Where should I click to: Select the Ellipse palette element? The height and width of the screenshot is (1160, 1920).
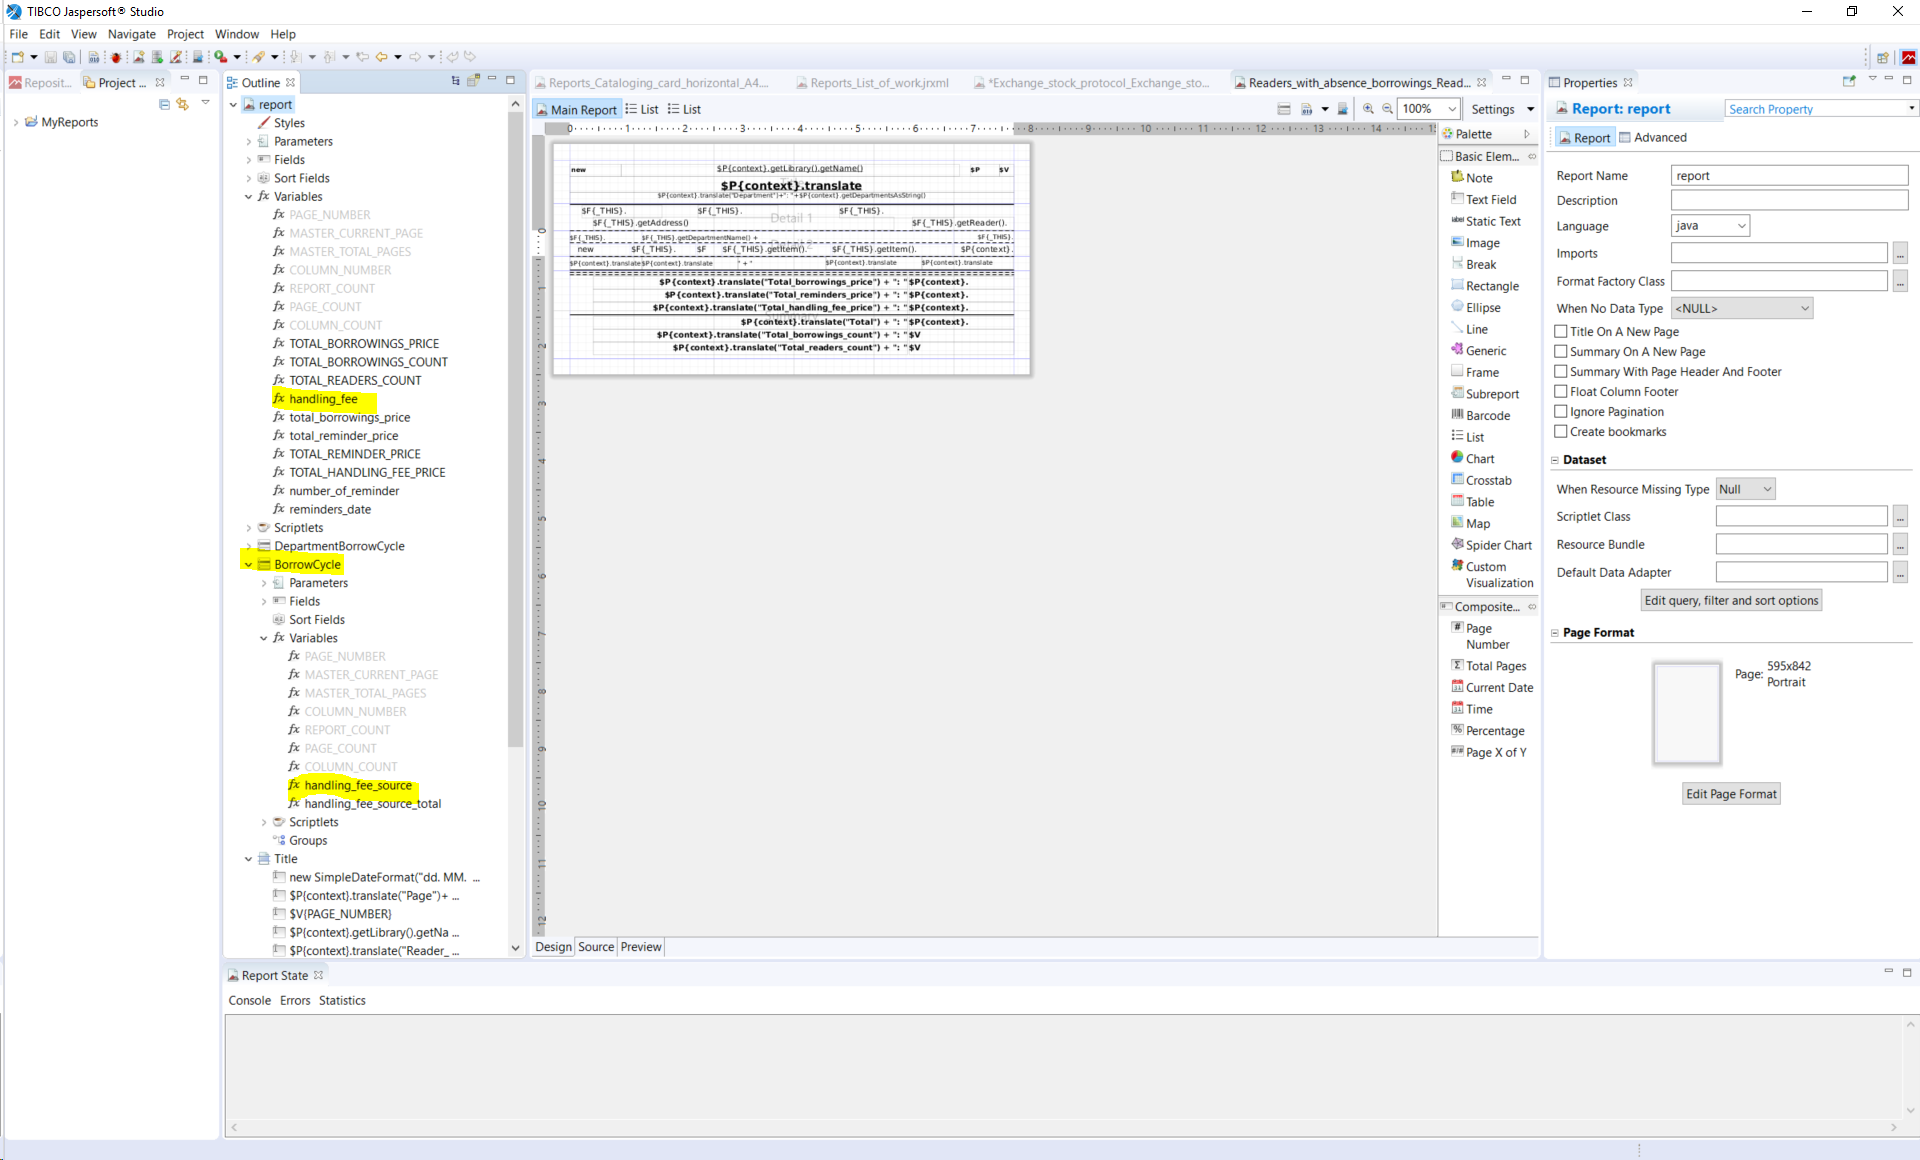coord(1482,308)
